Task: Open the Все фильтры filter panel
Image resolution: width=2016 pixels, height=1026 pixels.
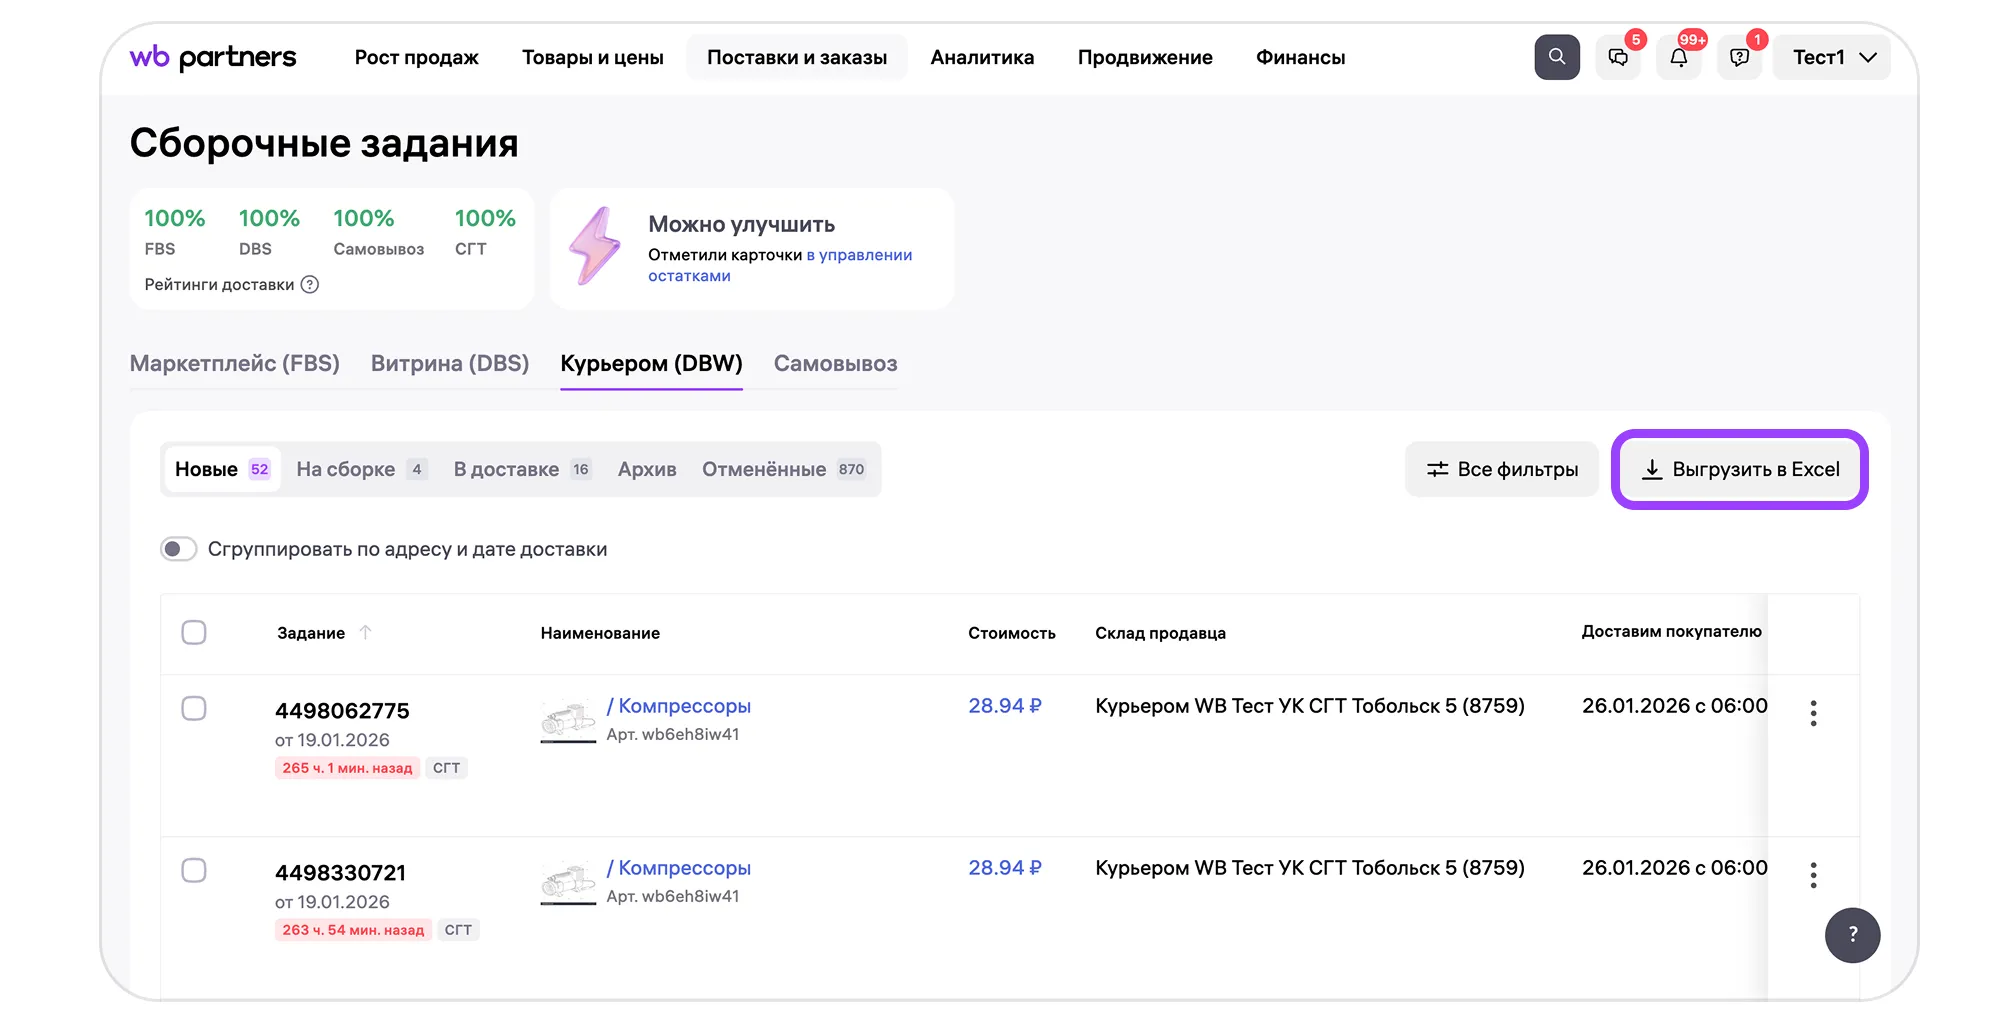Action: pos(1502,469)
